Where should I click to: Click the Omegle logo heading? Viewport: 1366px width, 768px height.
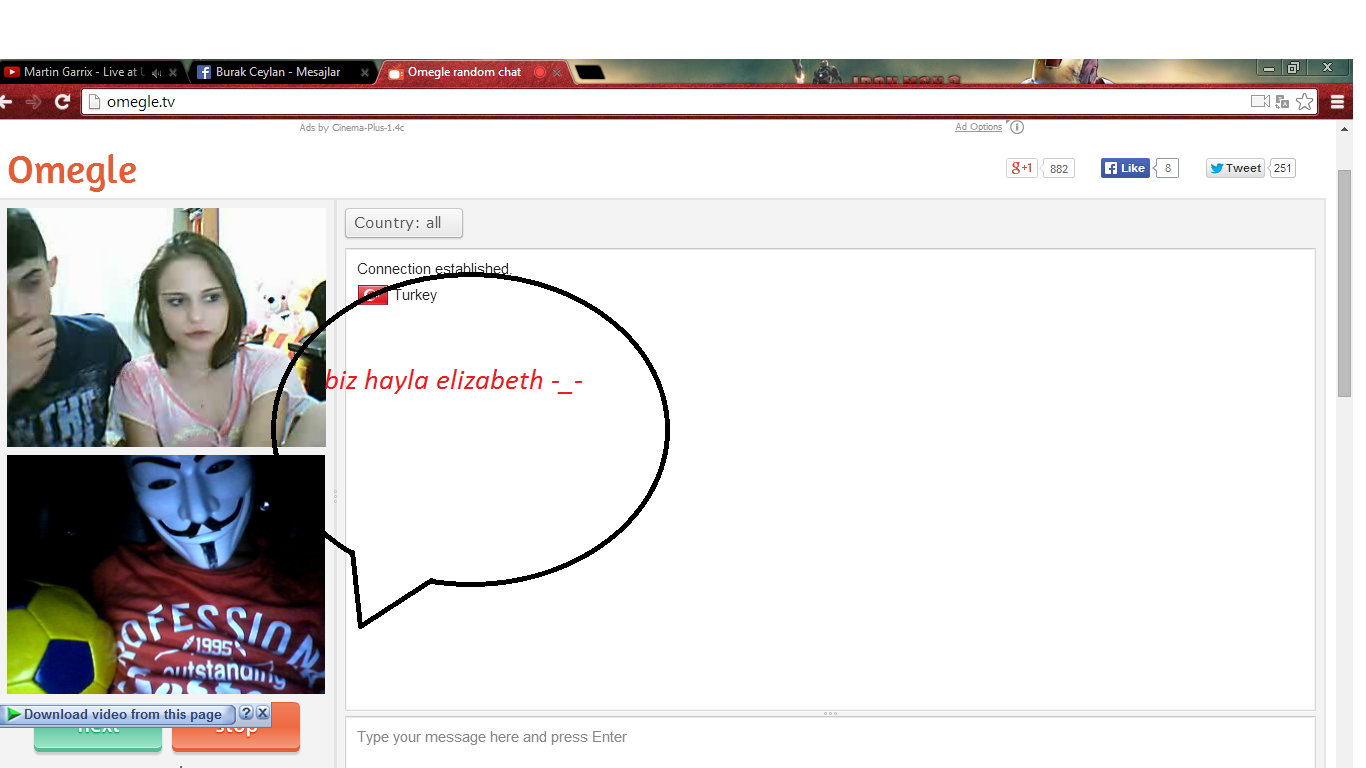pos(72,170)
